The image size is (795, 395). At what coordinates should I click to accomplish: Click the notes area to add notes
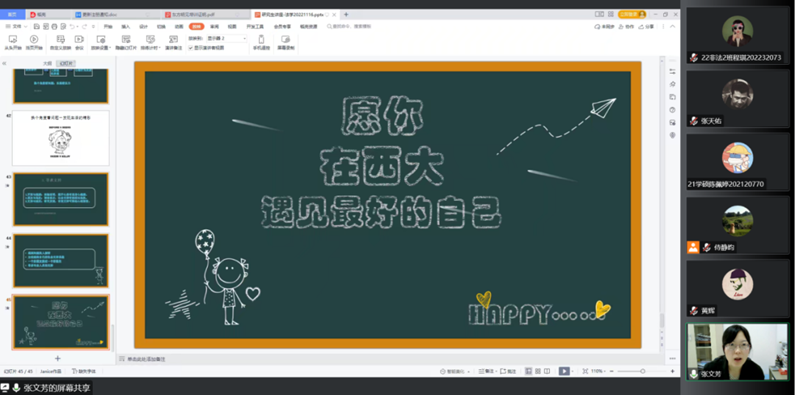[388, 359]
